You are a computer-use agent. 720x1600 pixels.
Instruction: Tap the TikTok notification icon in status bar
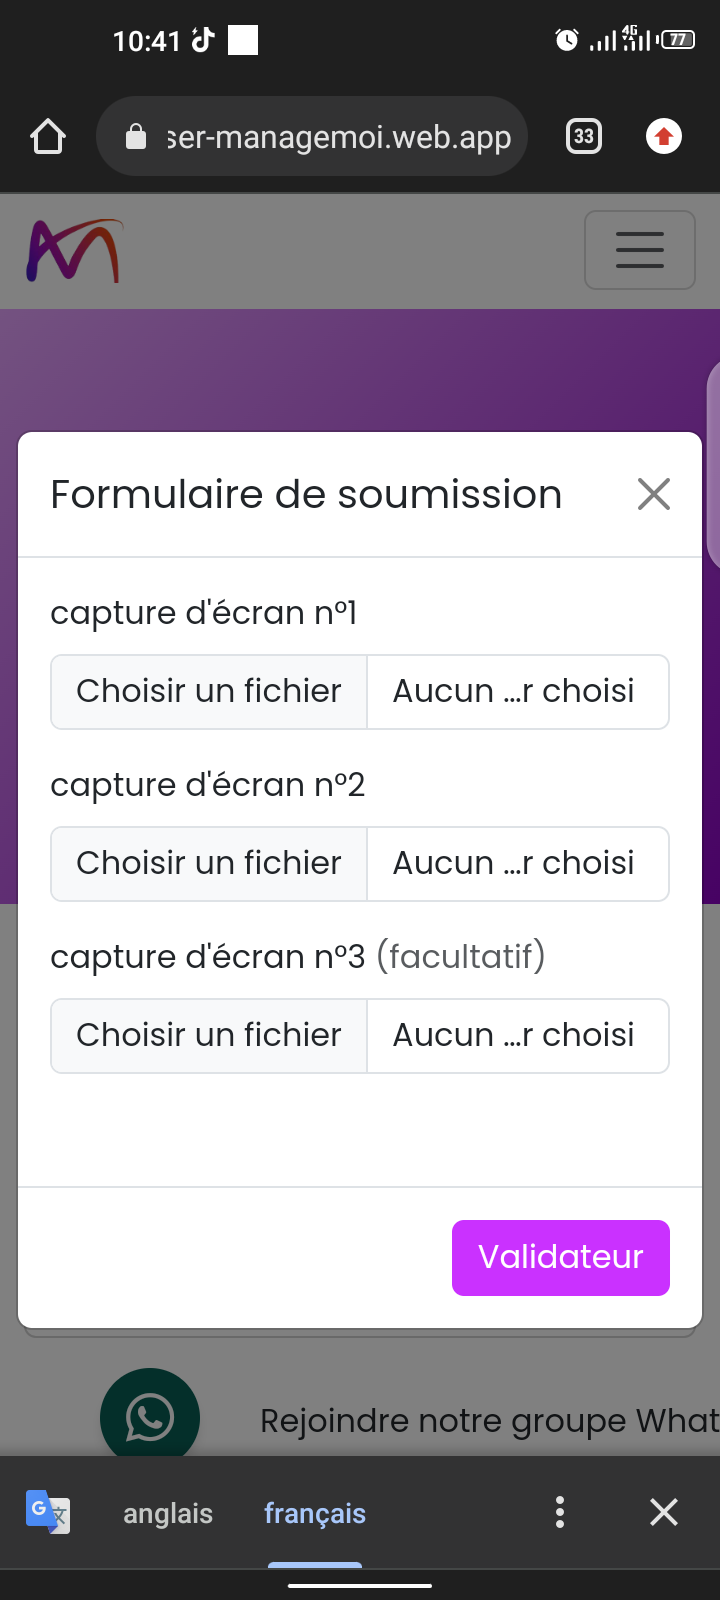203,40
